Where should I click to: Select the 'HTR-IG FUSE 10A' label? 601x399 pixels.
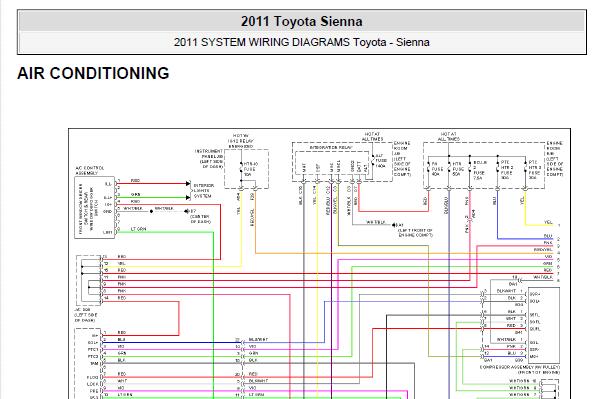[x=251, y=169]
